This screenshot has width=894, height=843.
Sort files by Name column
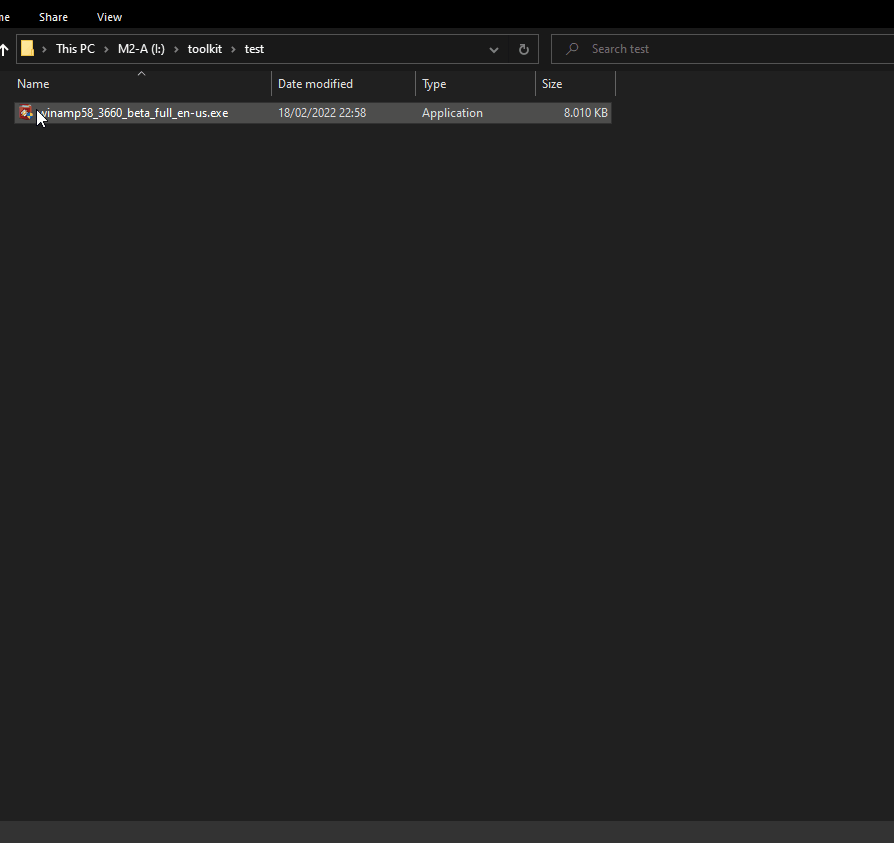(33, 84)
